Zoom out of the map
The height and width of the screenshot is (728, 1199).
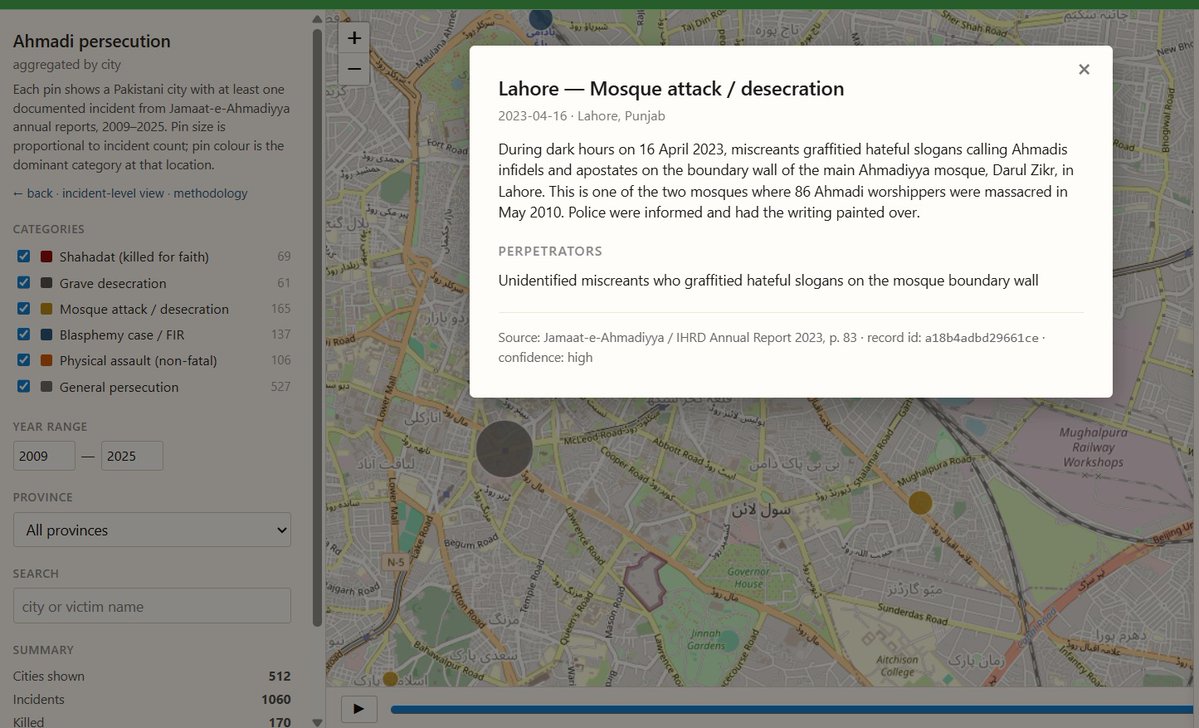(354, 69)
